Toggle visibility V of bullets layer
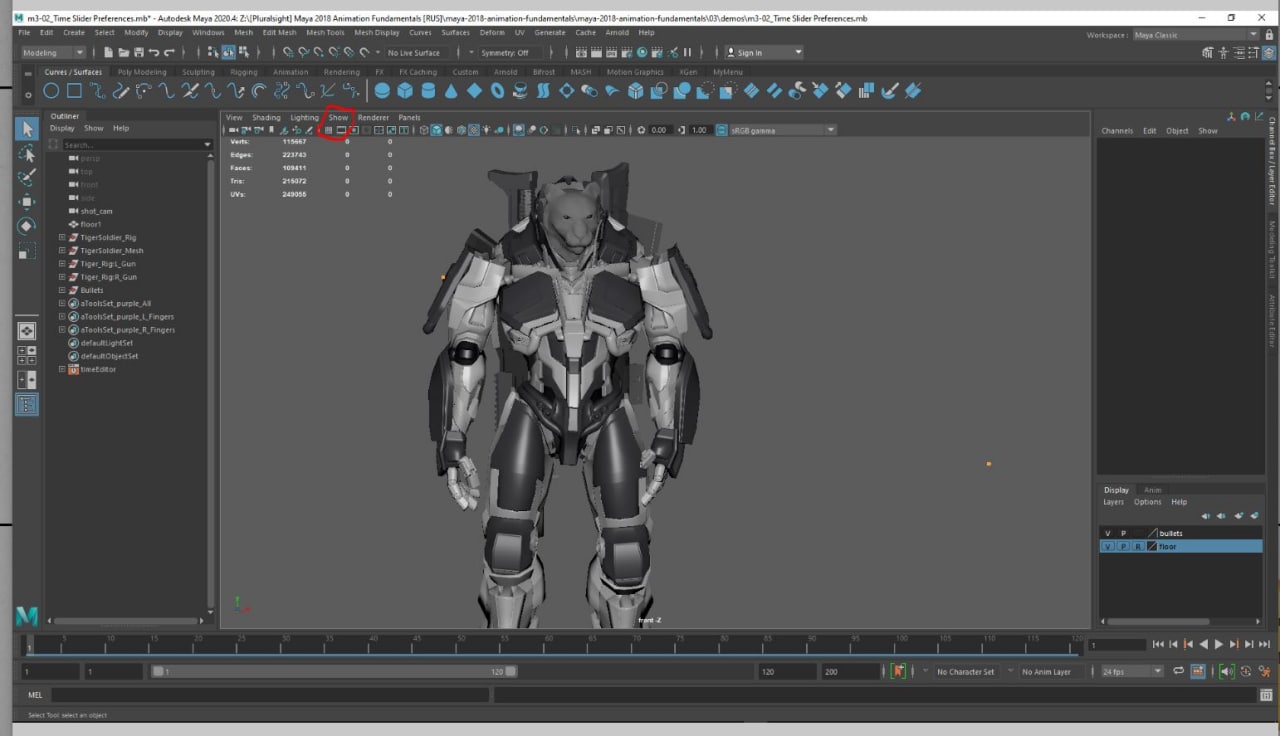This screenshot has width=1280, height=736. (1108, 533)
